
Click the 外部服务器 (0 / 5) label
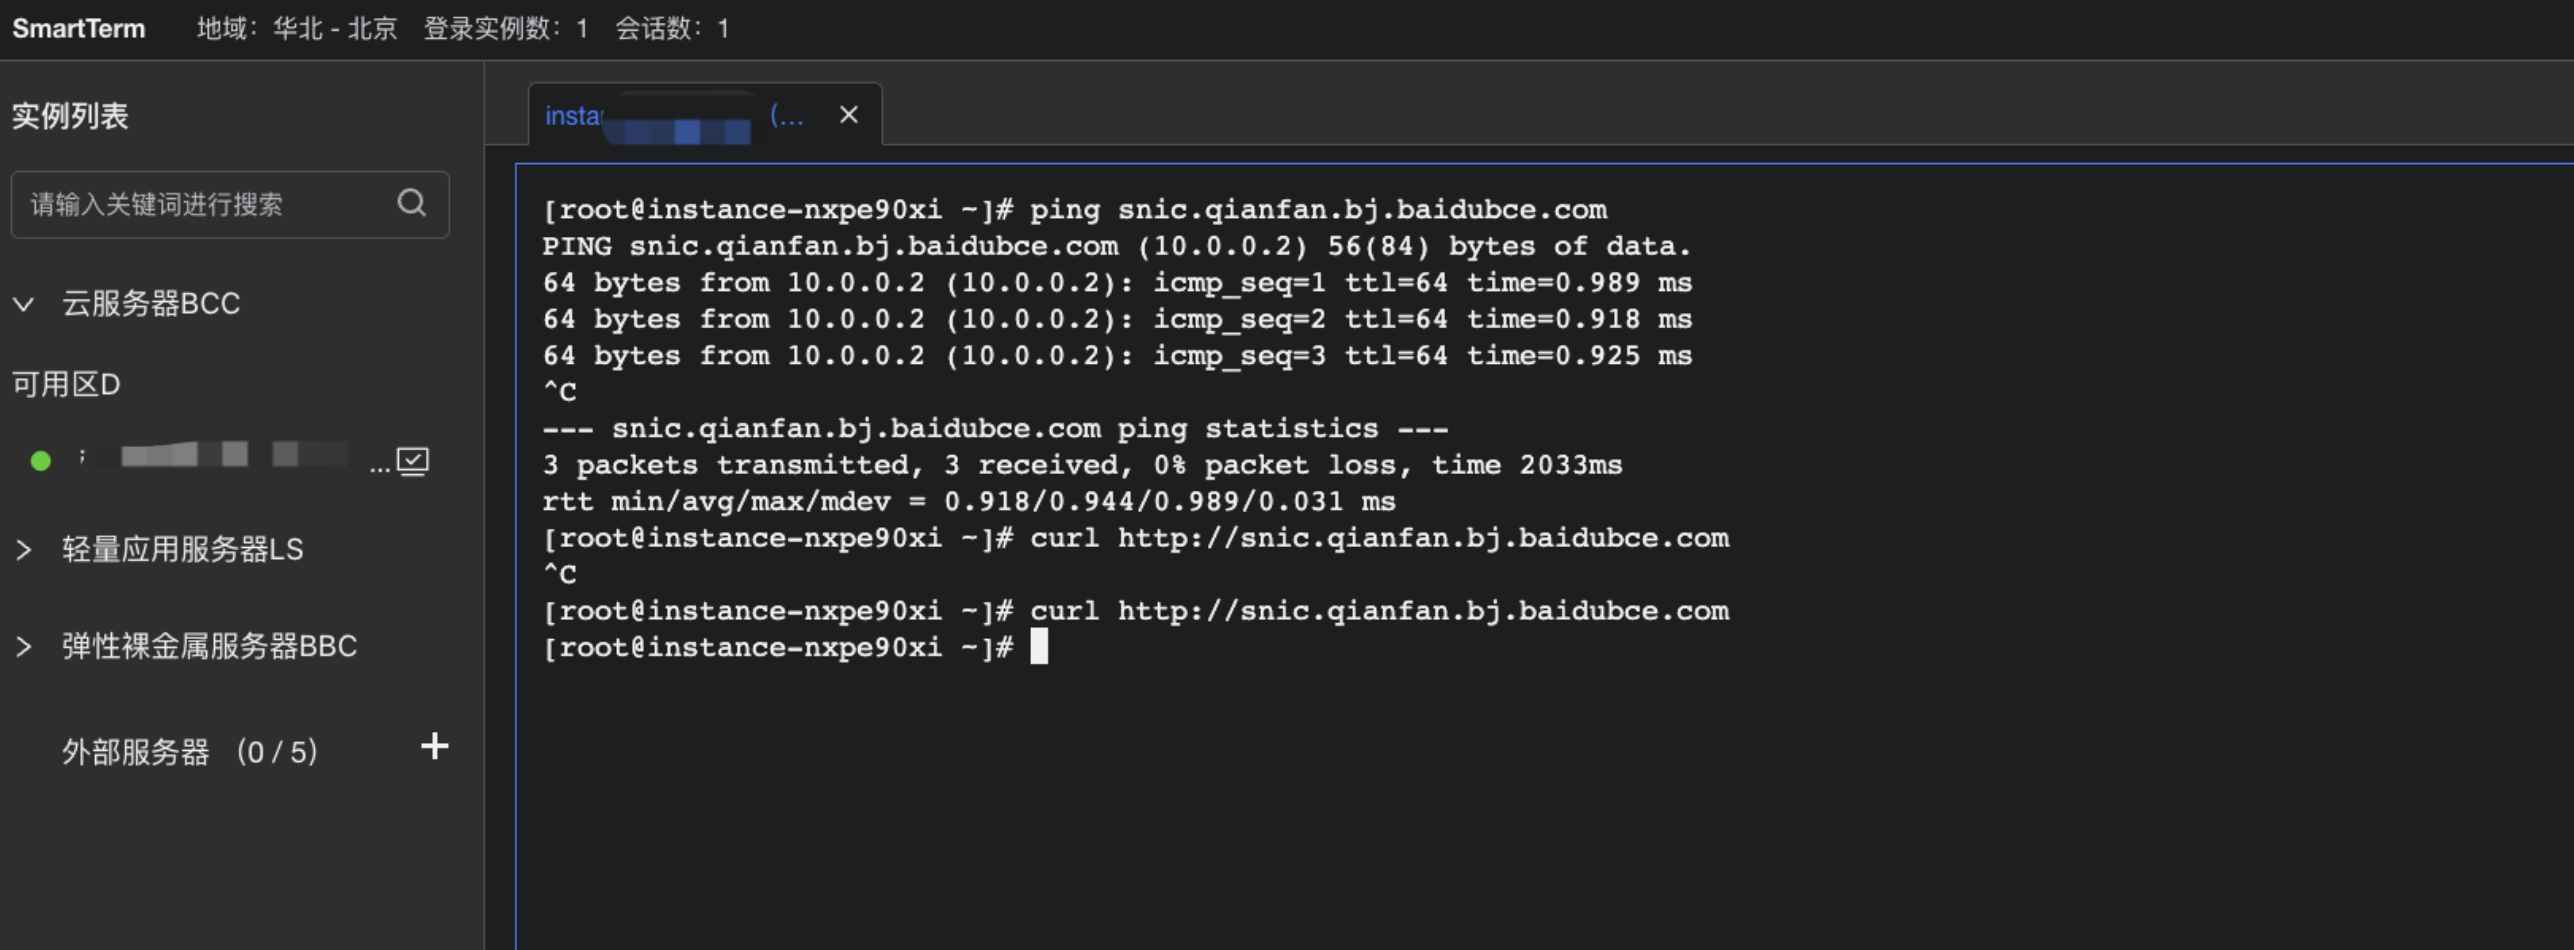[x=190, y=752]
